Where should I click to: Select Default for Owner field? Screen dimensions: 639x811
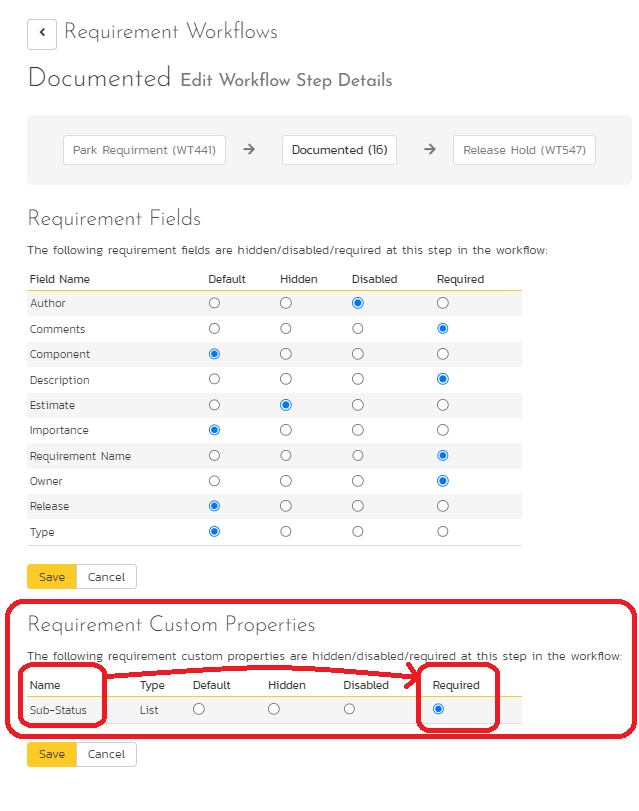(x=214, y=481)
